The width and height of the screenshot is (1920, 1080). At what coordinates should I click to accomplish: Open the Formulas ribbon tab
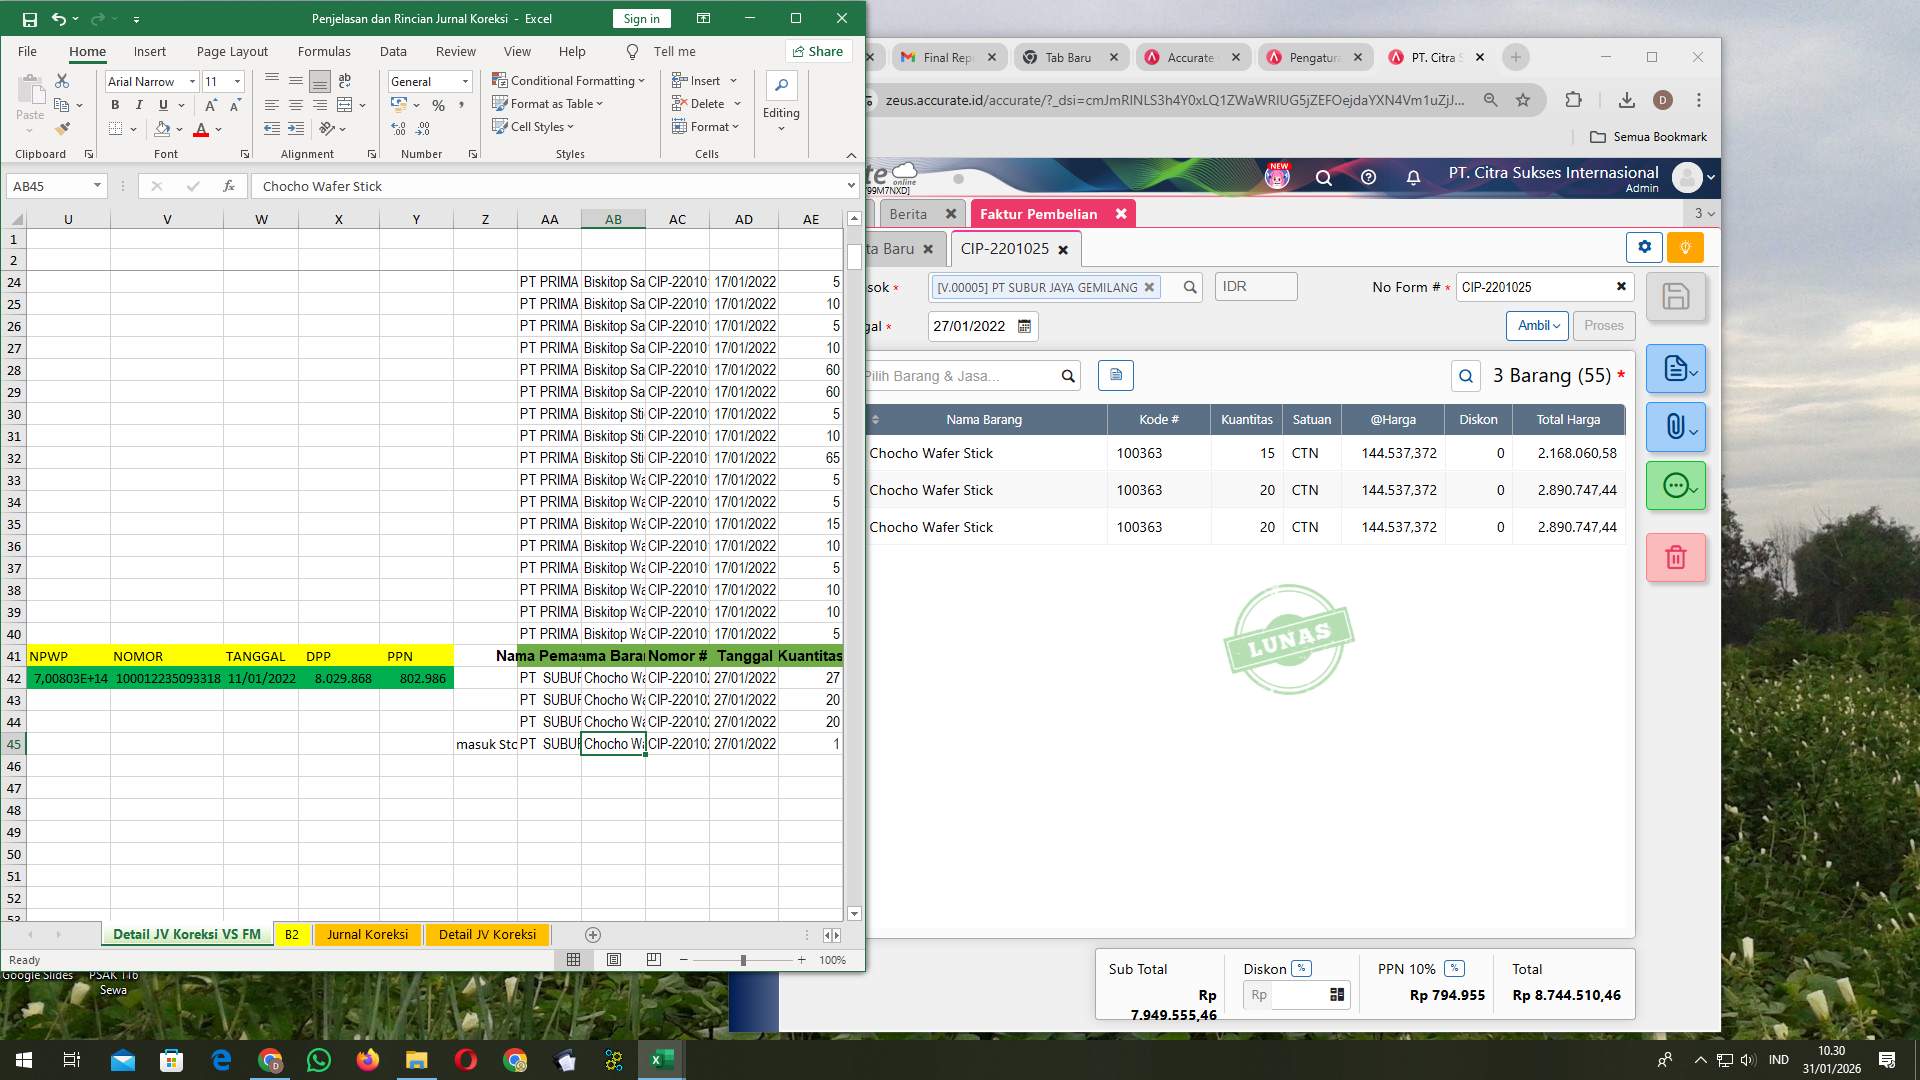(325, 51)
